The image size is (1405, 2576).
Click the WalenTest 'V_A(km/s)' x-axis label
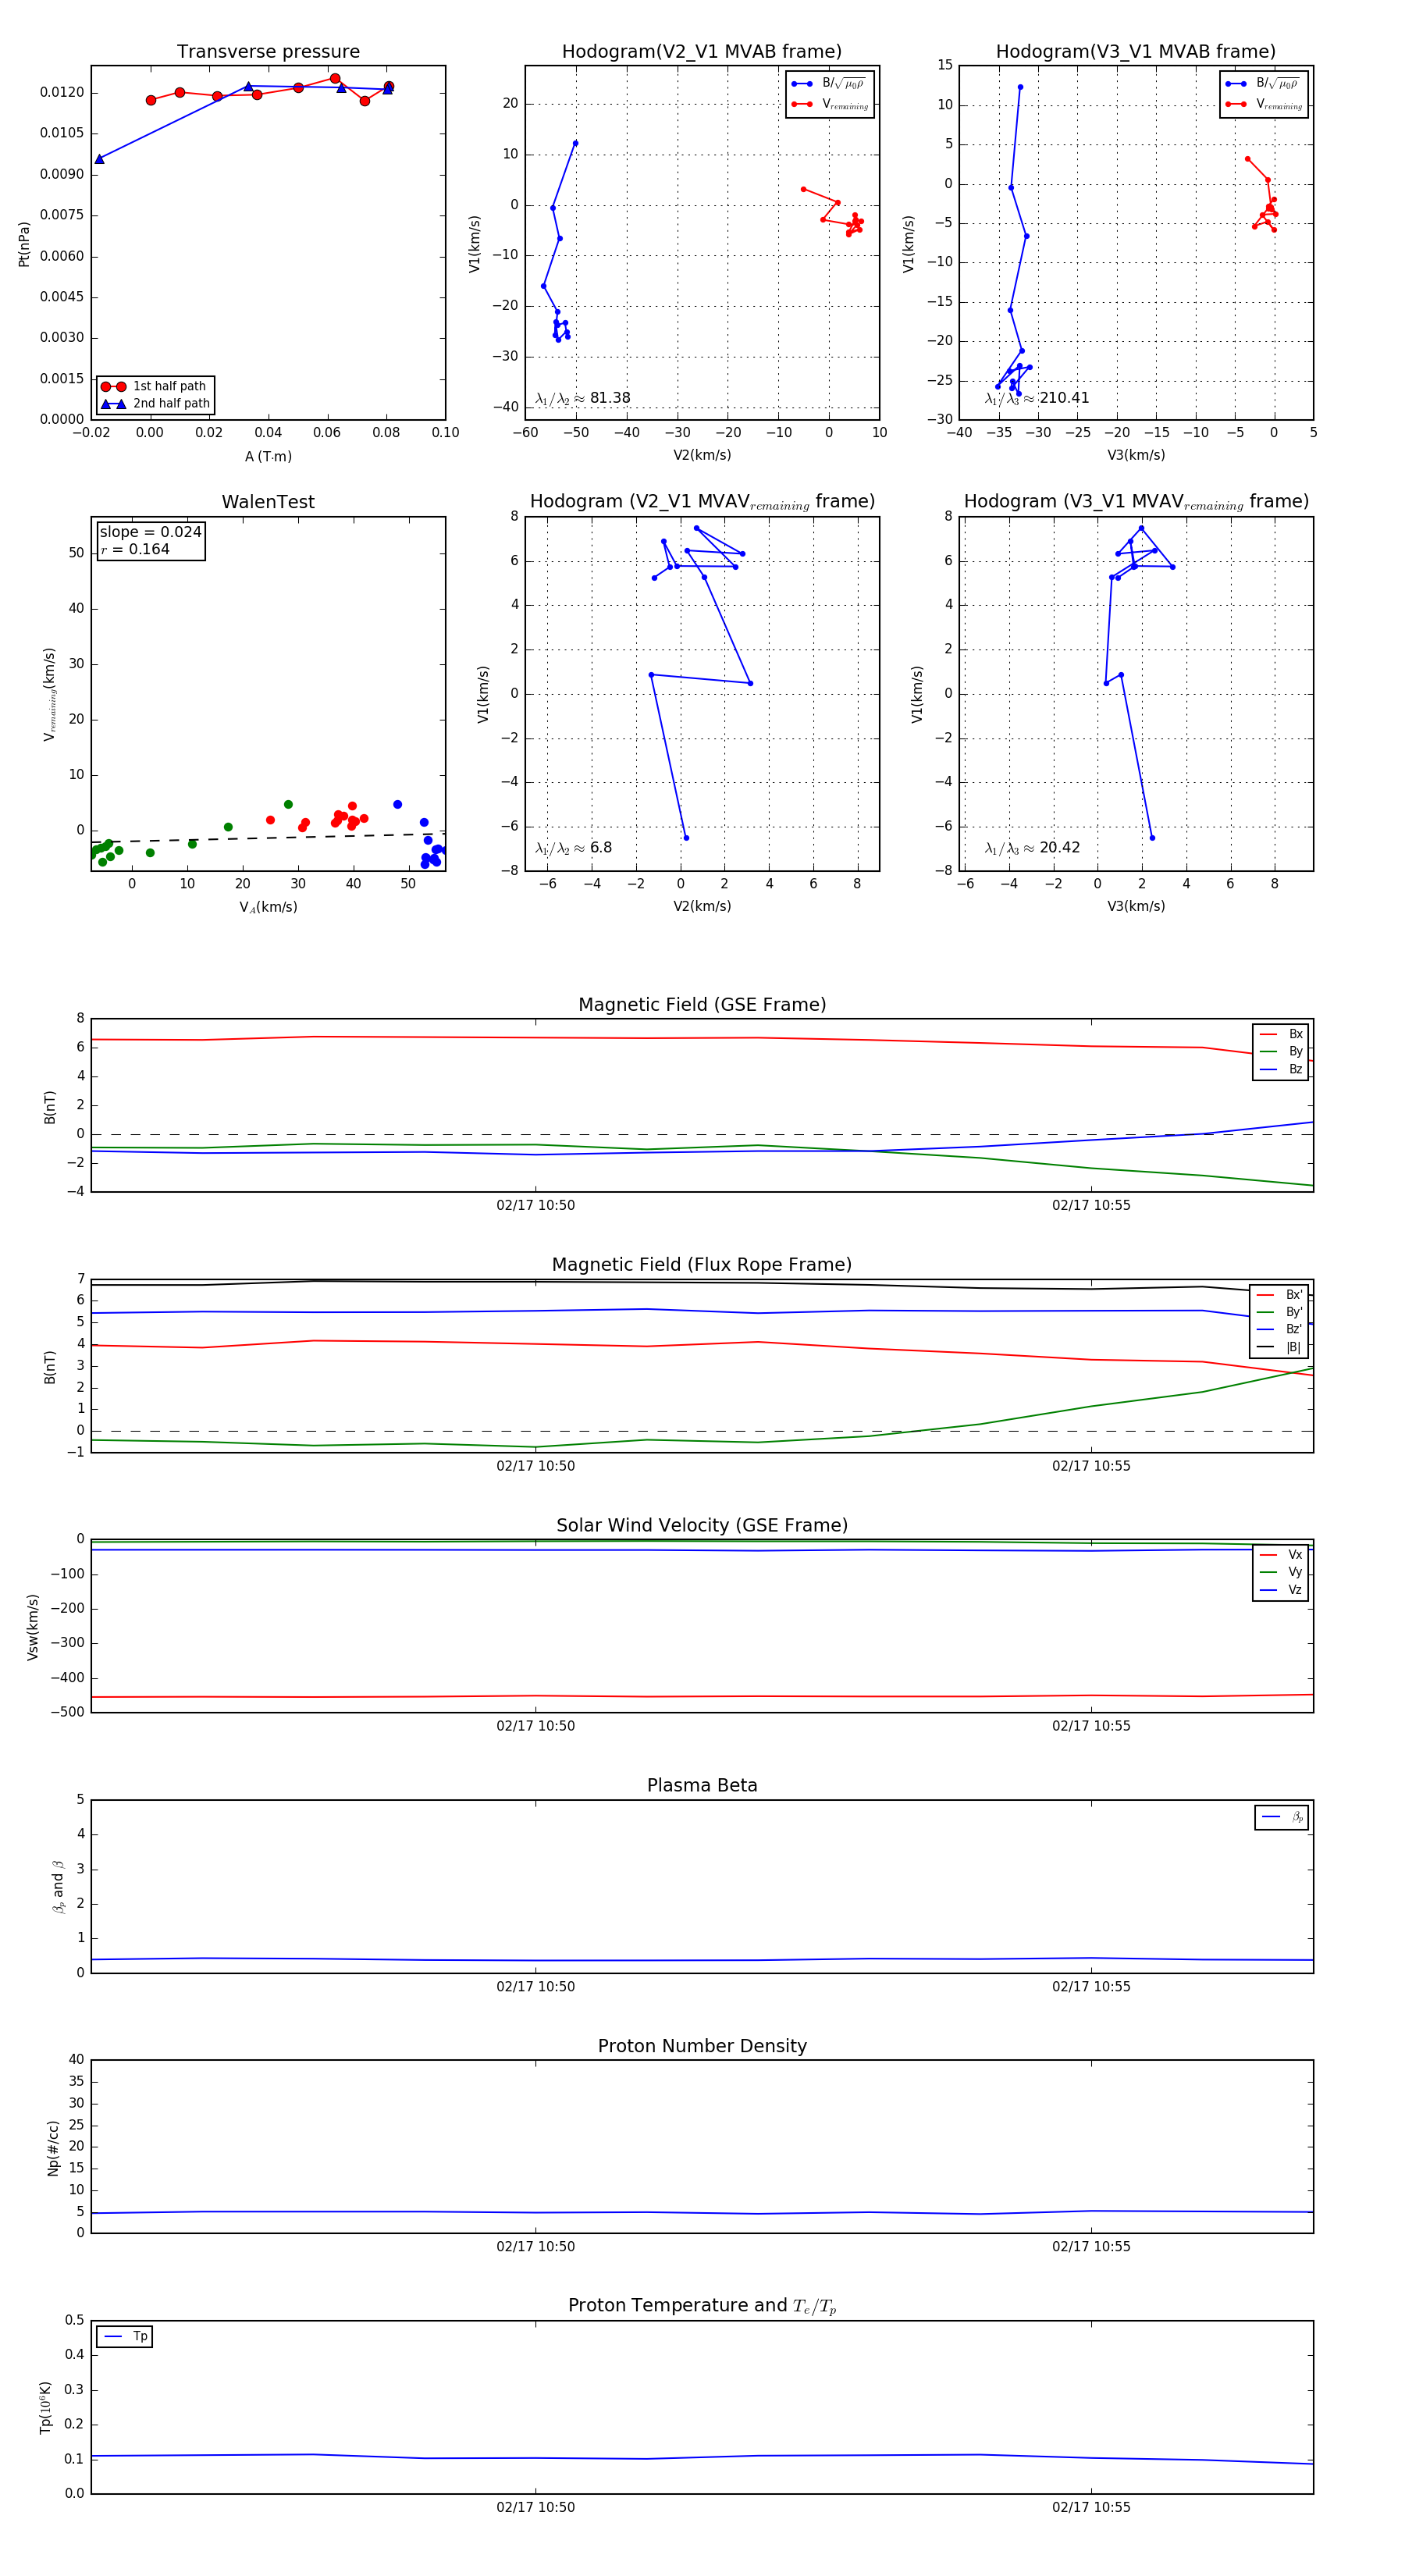(x=268, y=907)
